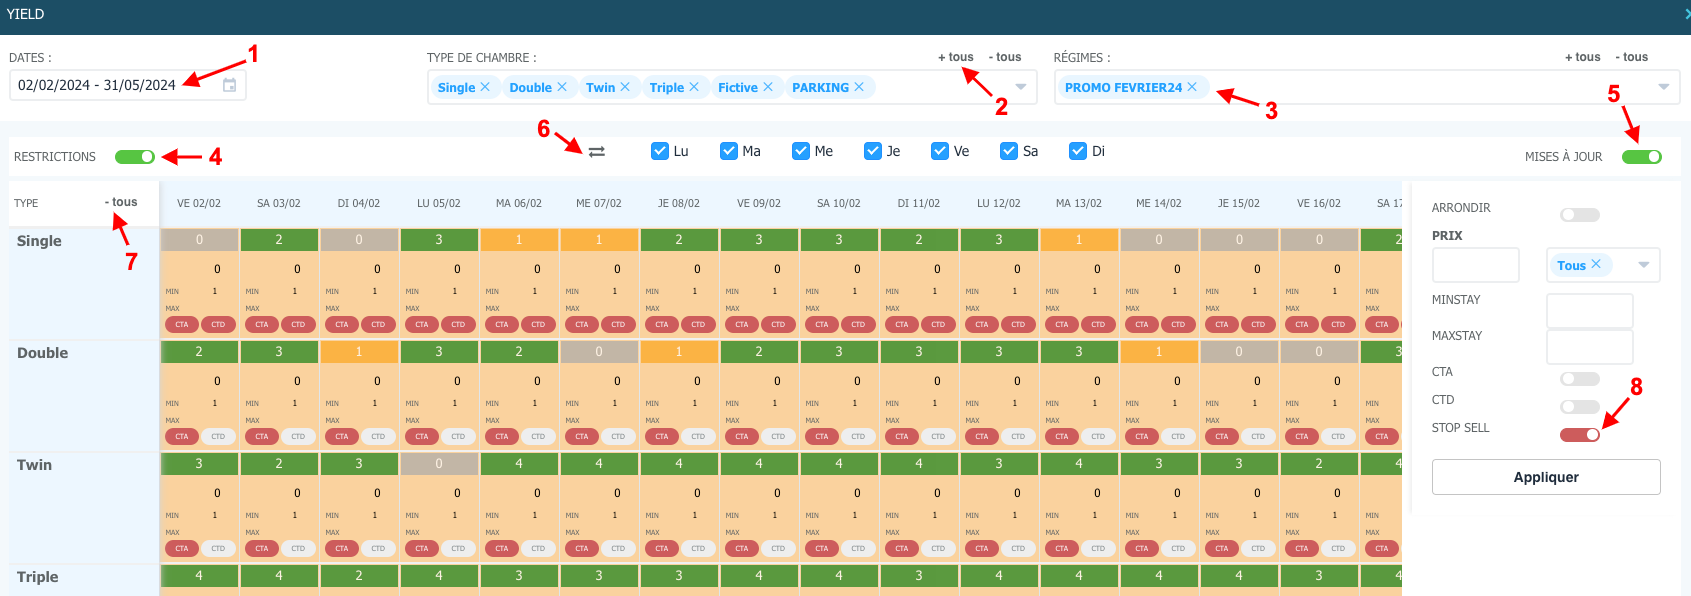The height and width of the screenshot is (596, 1691).
Task: Toggle CTA pill for Twin on JE 15/02
Action: click(1222, 548)
